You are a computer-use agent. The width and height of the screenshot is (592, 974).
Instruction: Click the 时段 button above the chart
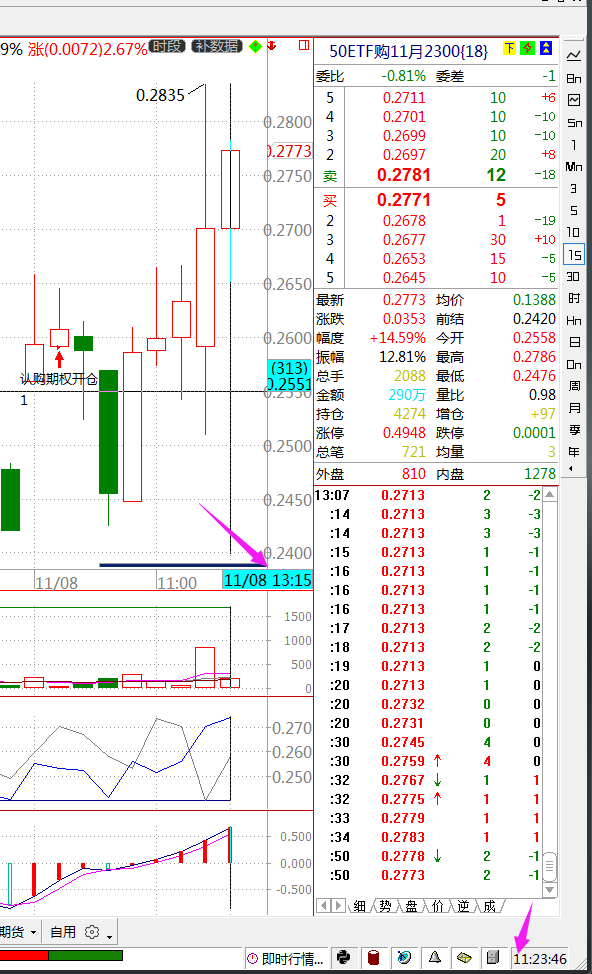point(168,47)
